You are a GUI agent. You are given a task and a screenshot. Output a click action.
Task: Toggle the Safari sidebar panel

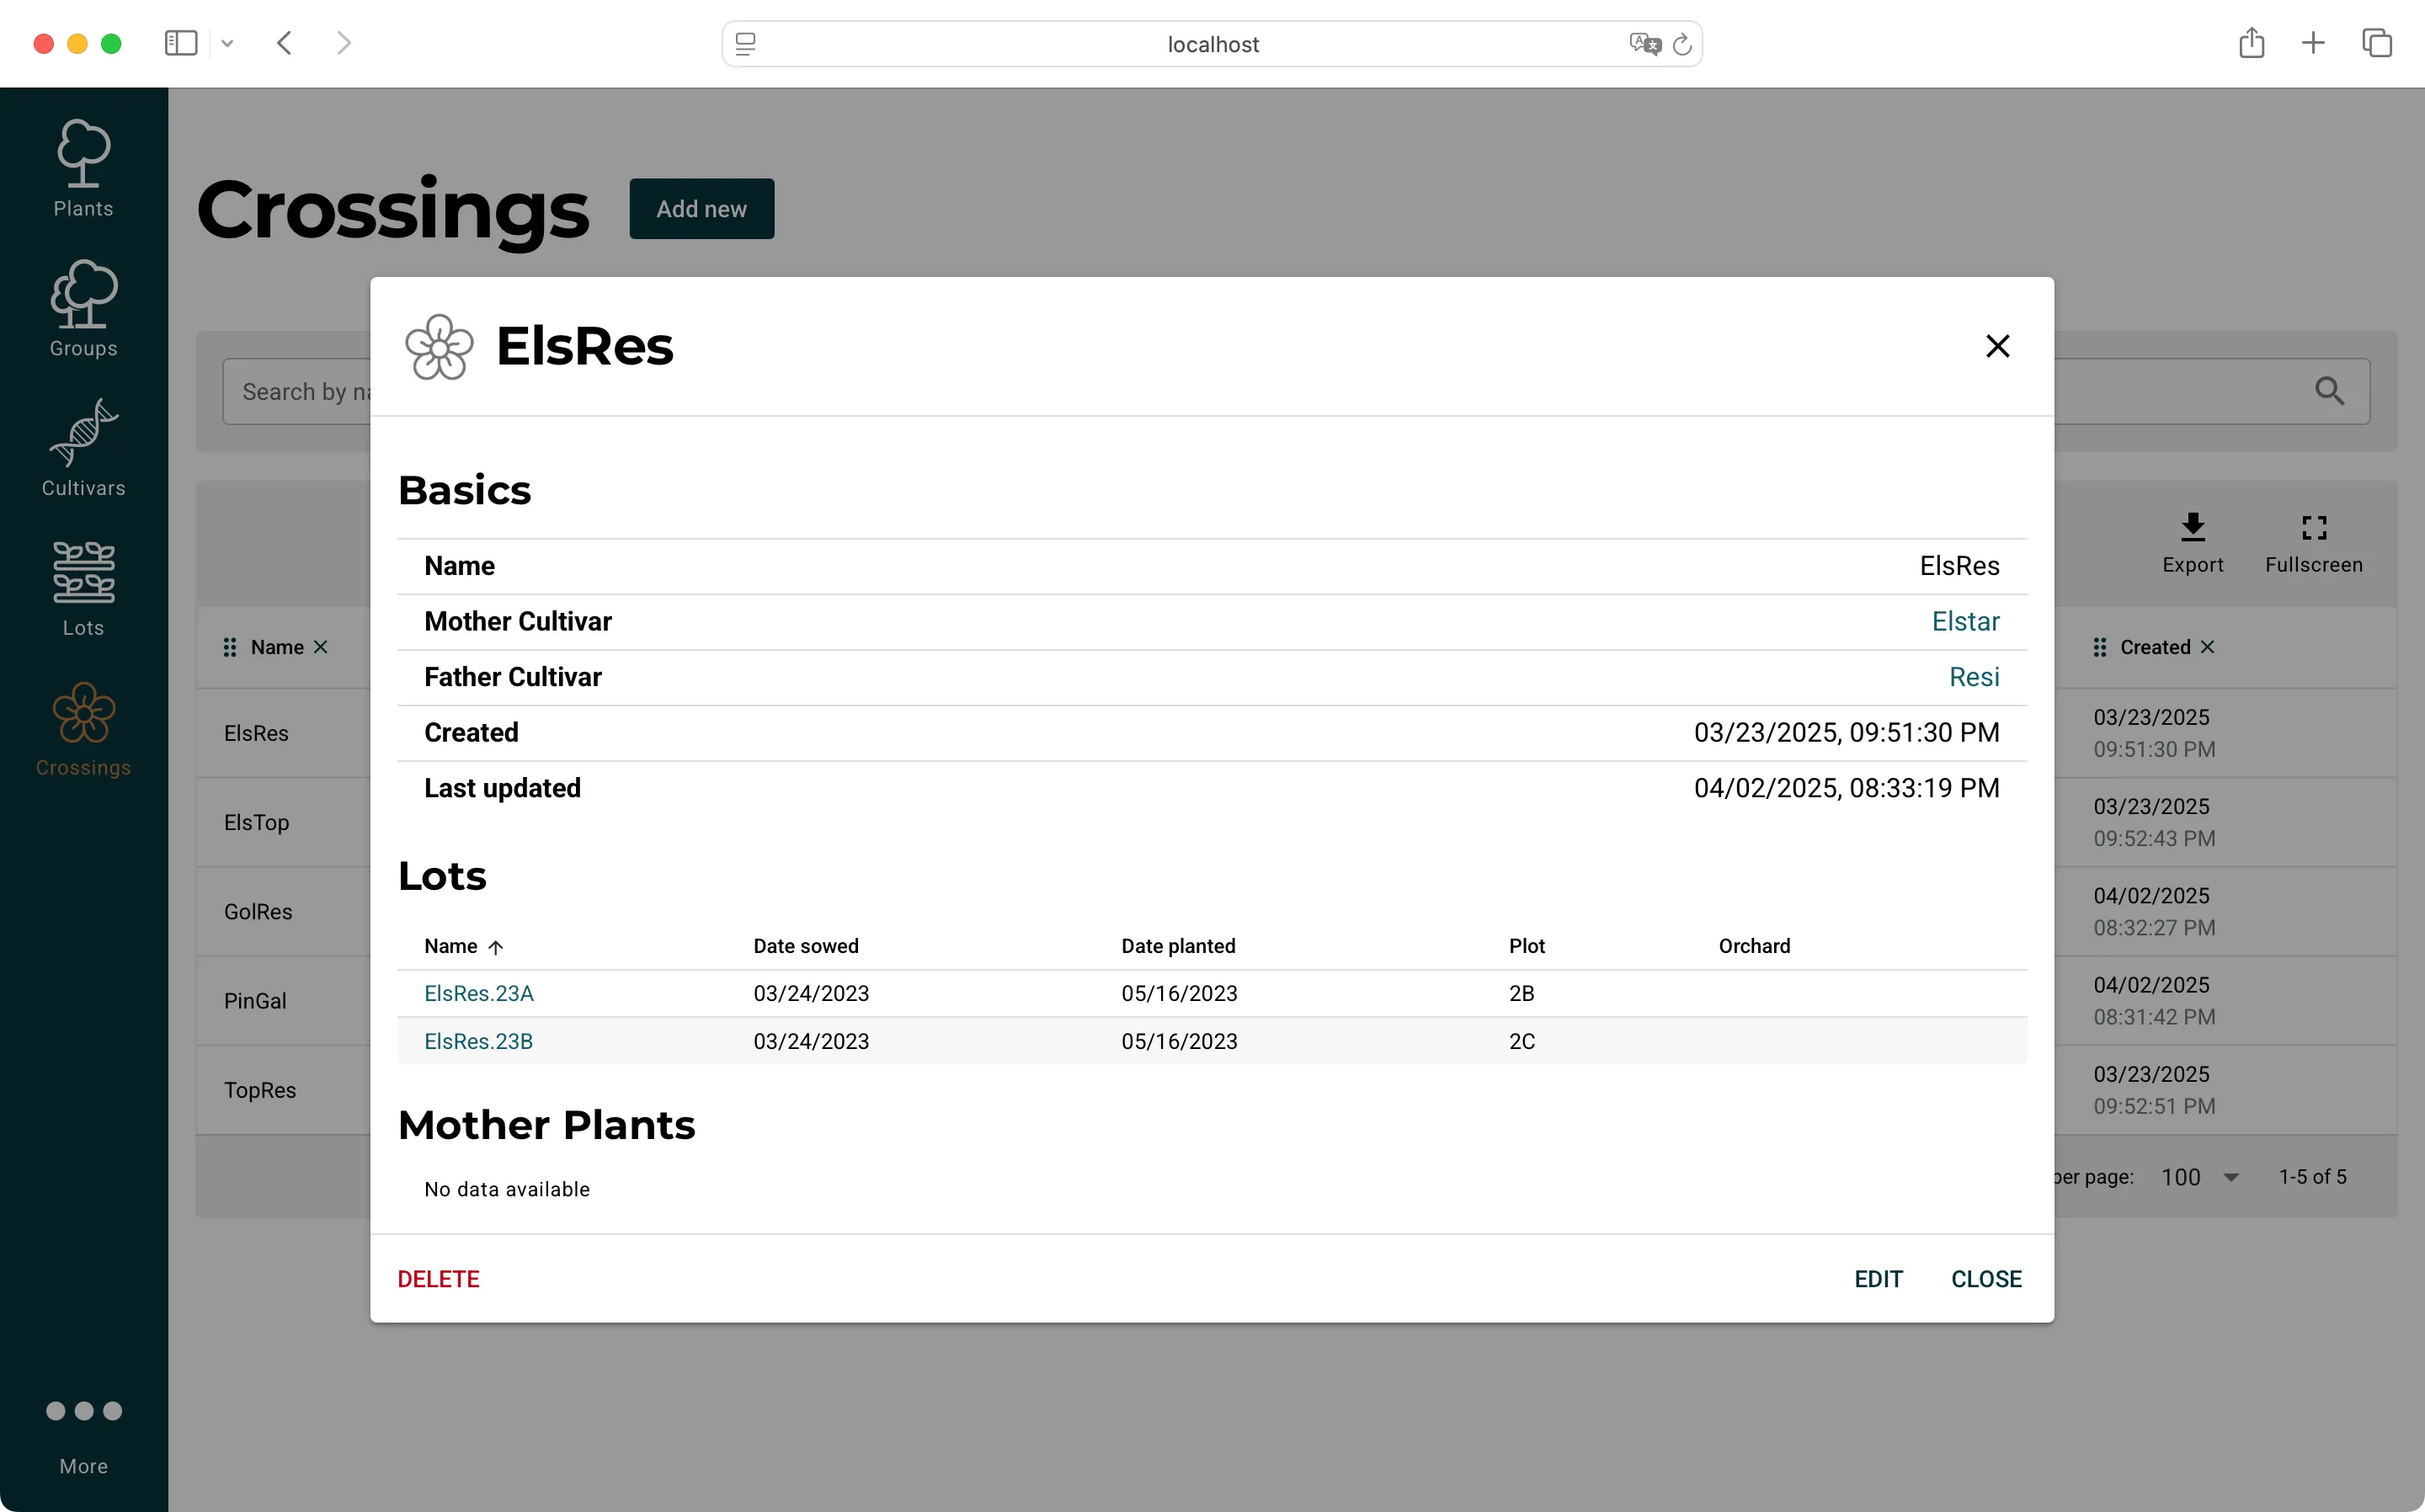(180, 43)
